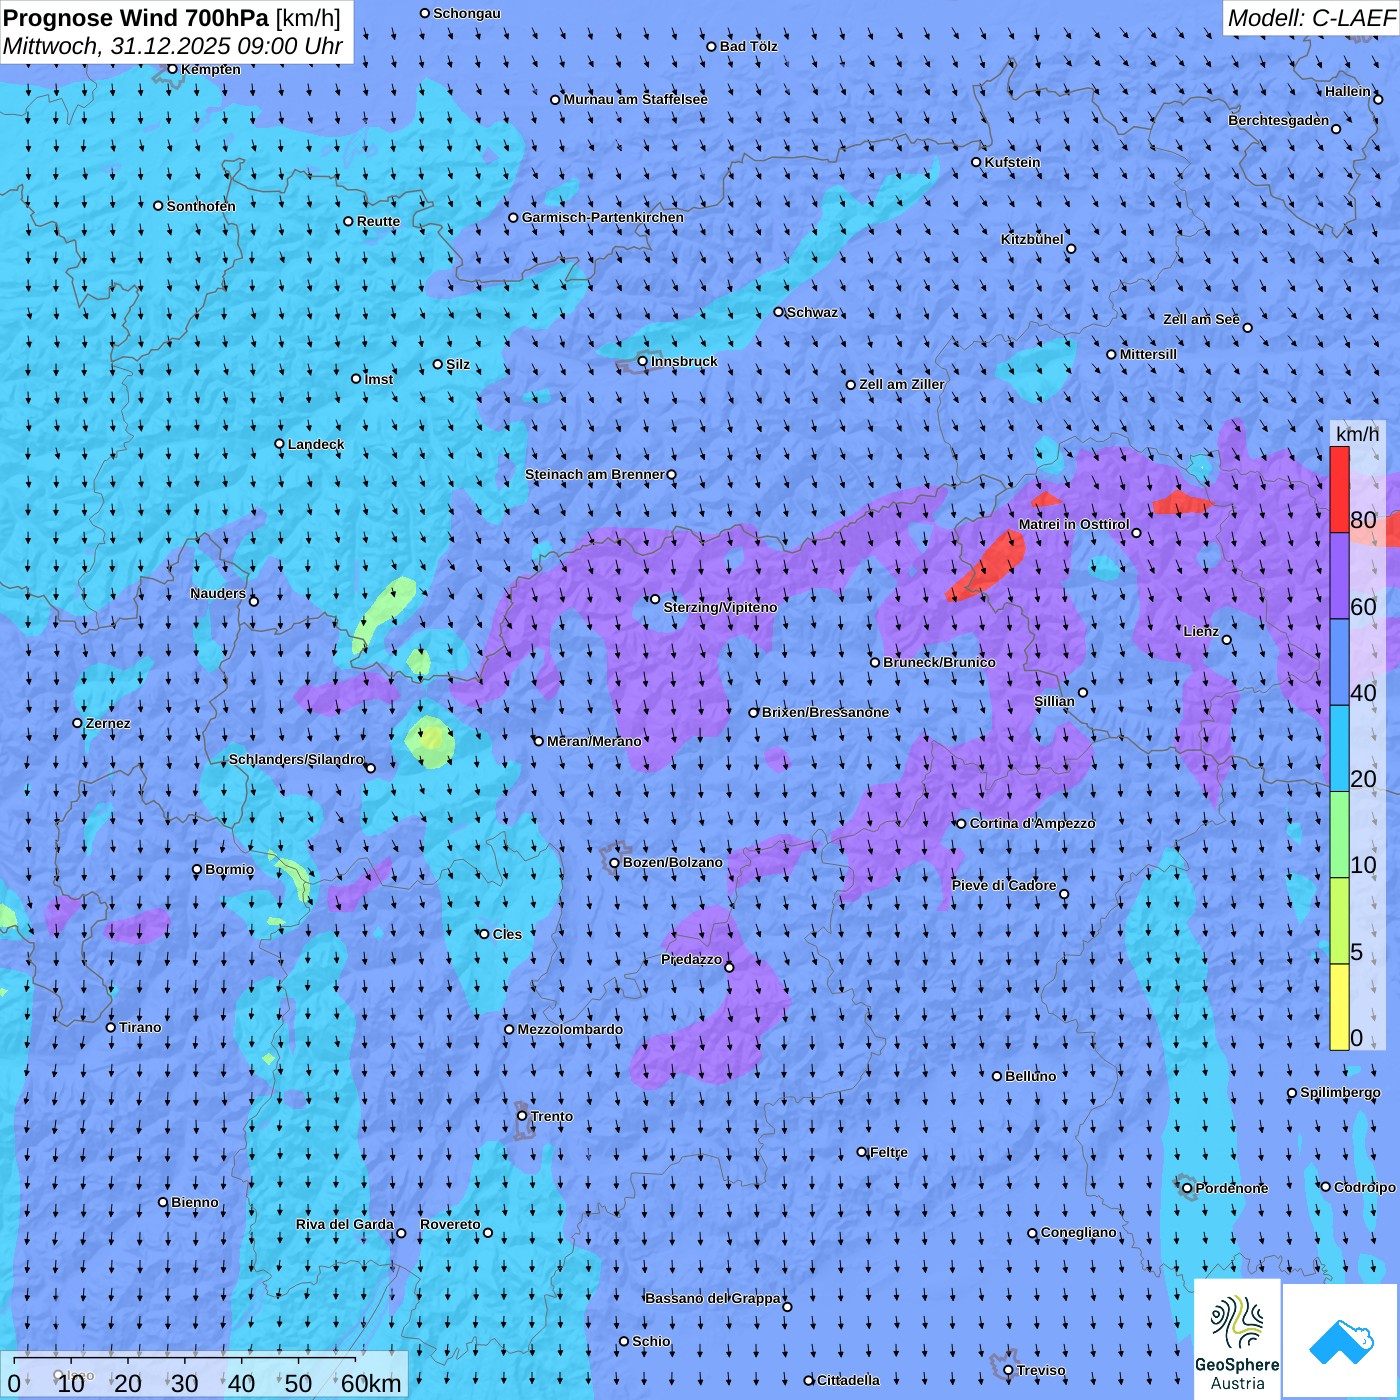Image resolution: width=1400 pixels, height=1400 pixels.
Task: Click the 'Bormio' label
Action: coord(229,869)
